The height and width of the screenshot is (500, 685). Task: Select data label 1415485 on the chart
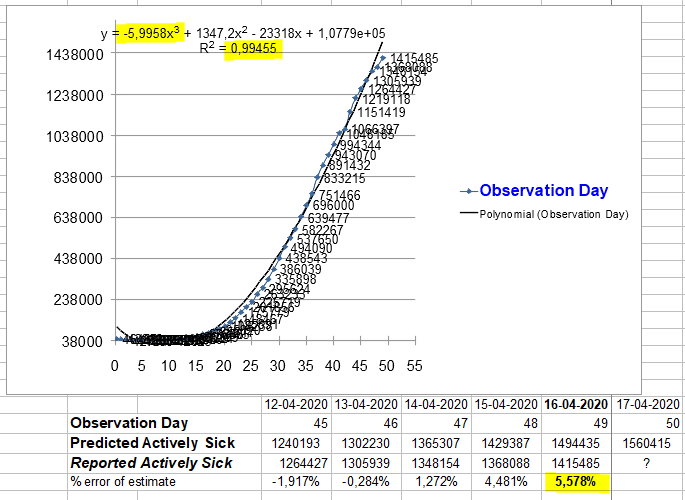[x=414, y=58]
